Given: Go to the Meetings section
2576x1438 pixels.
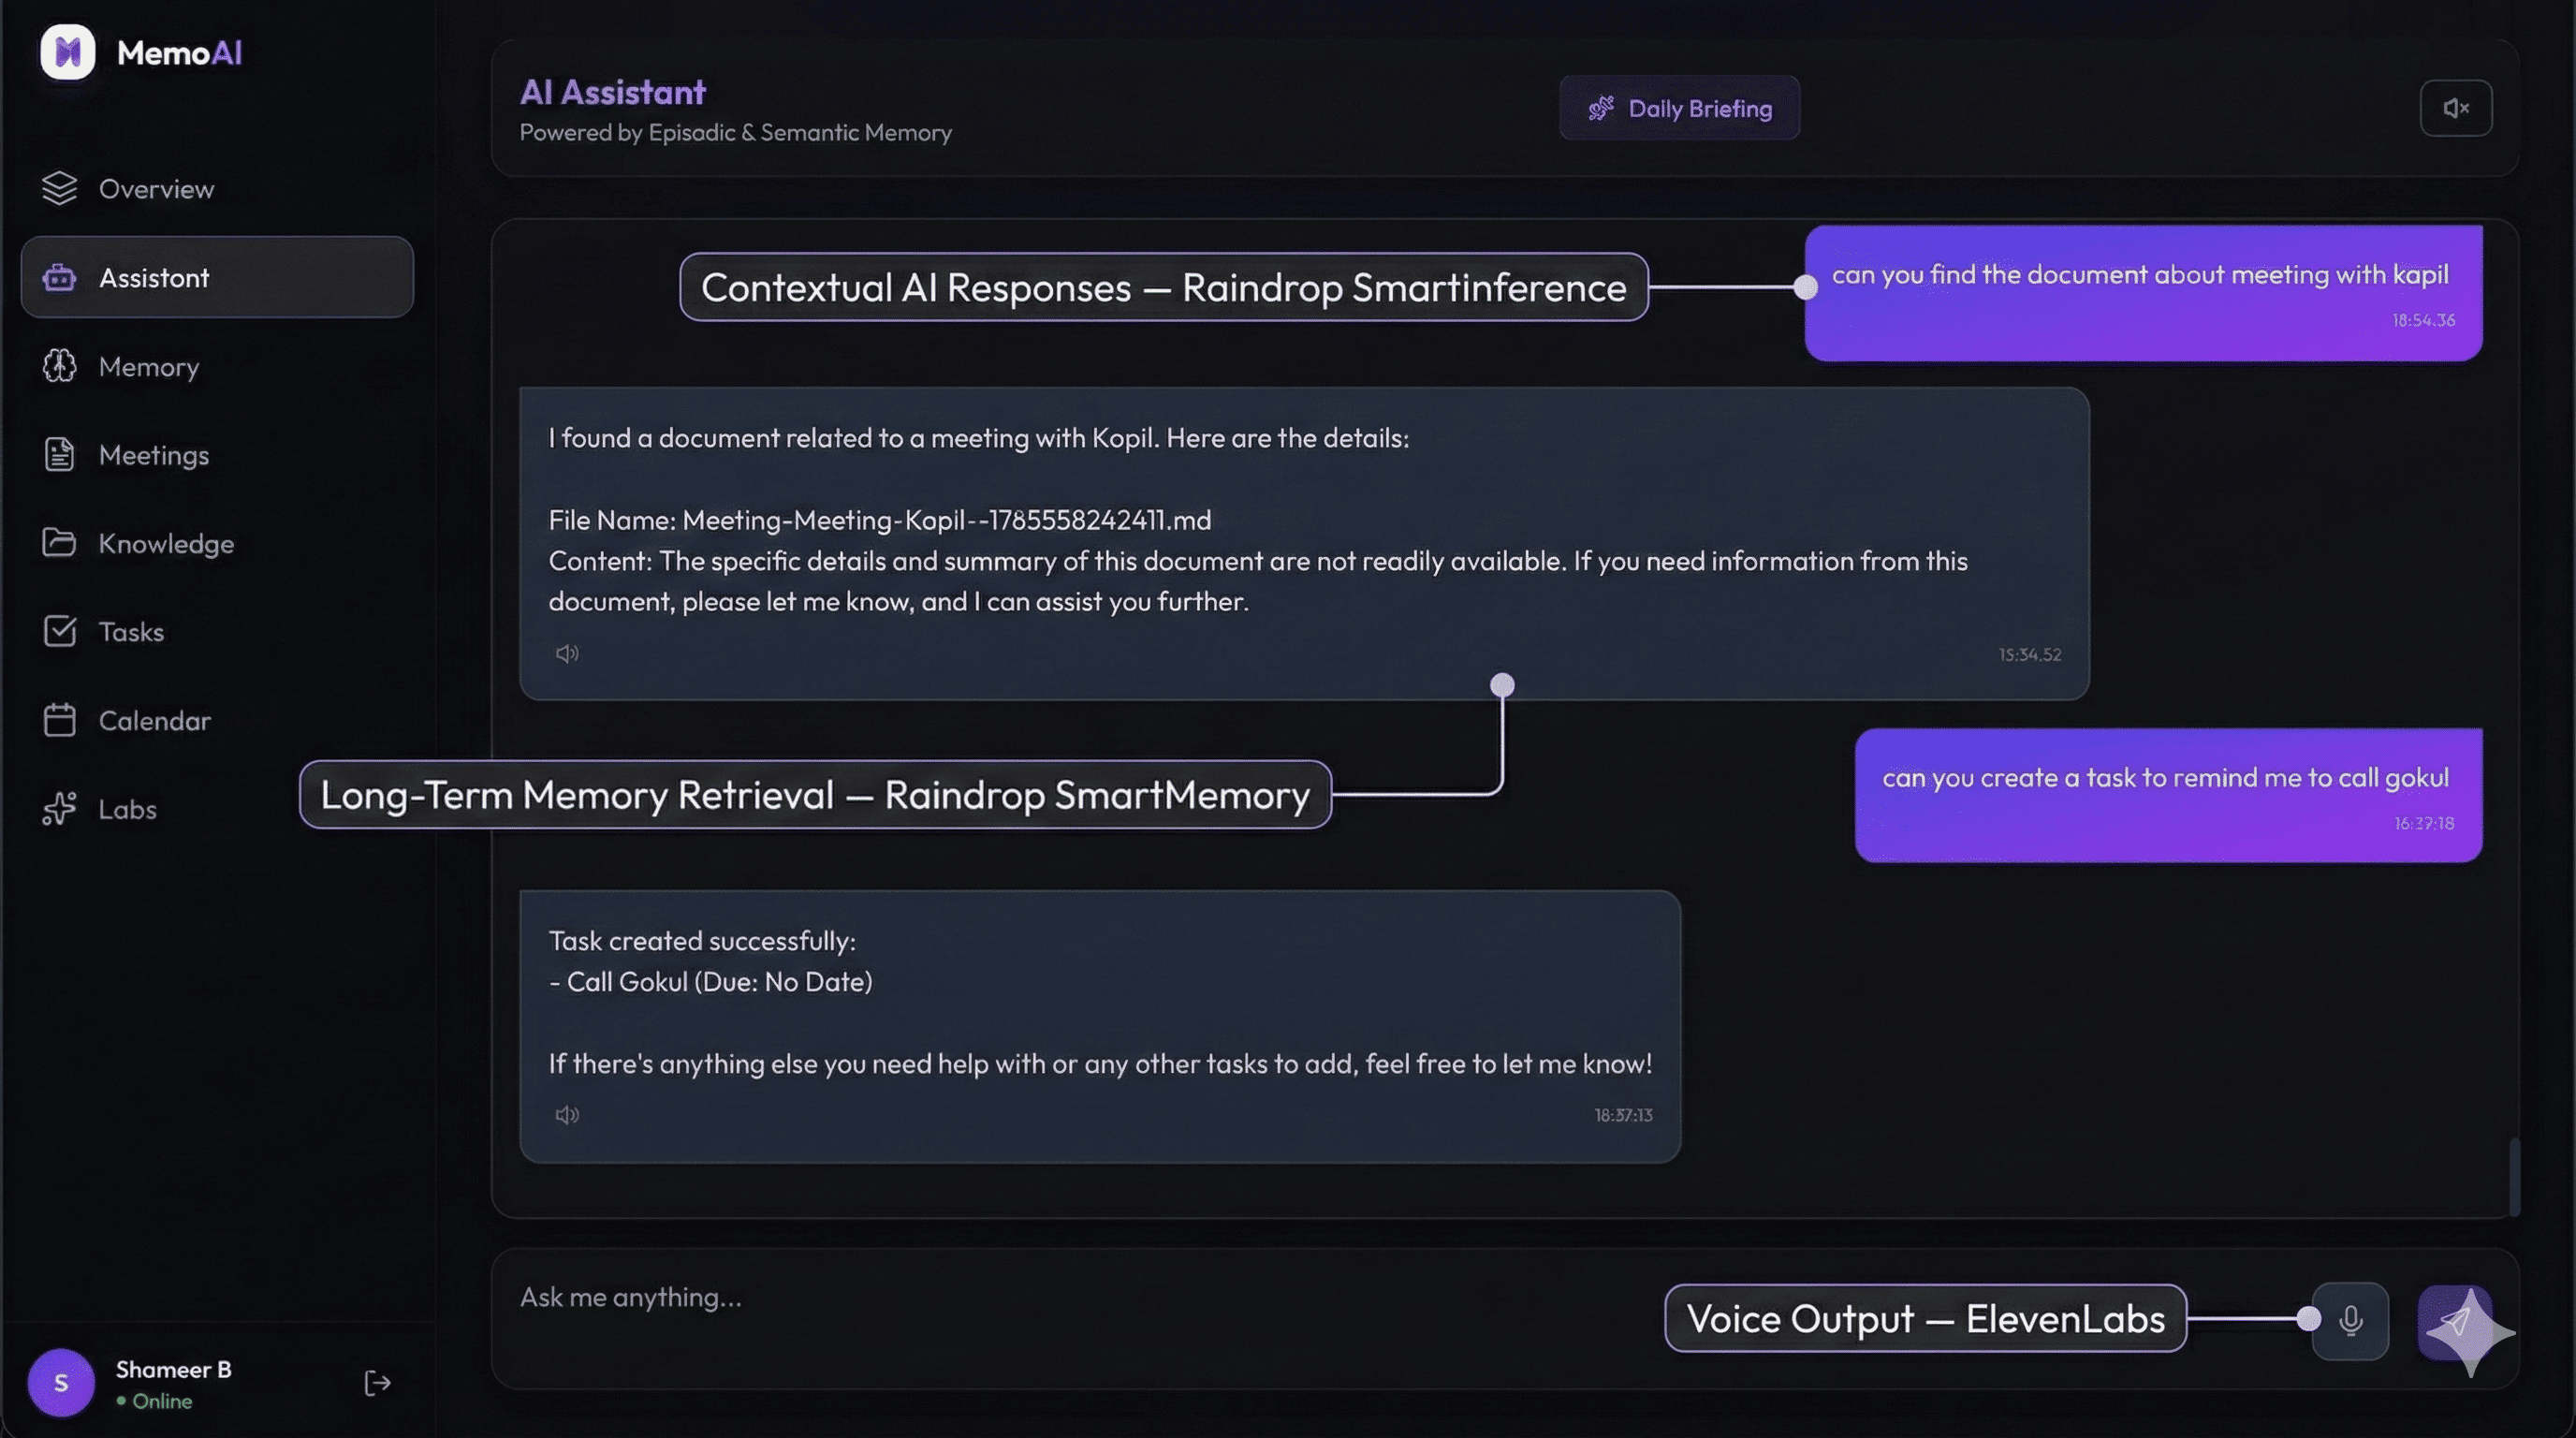Looking at the screenshot, I should pyautogui.click(x=153, y=455).
